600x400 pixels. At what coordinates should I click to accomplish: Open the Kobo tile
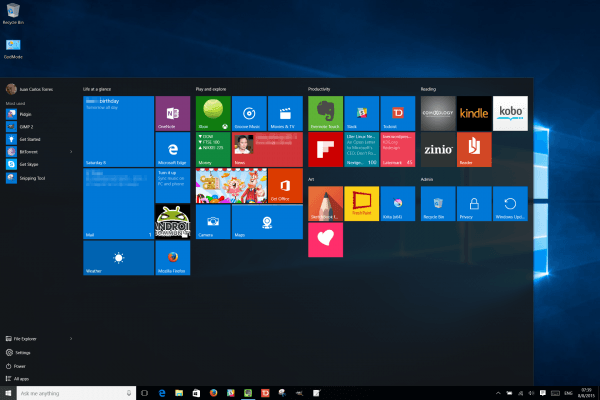[510, 113]
